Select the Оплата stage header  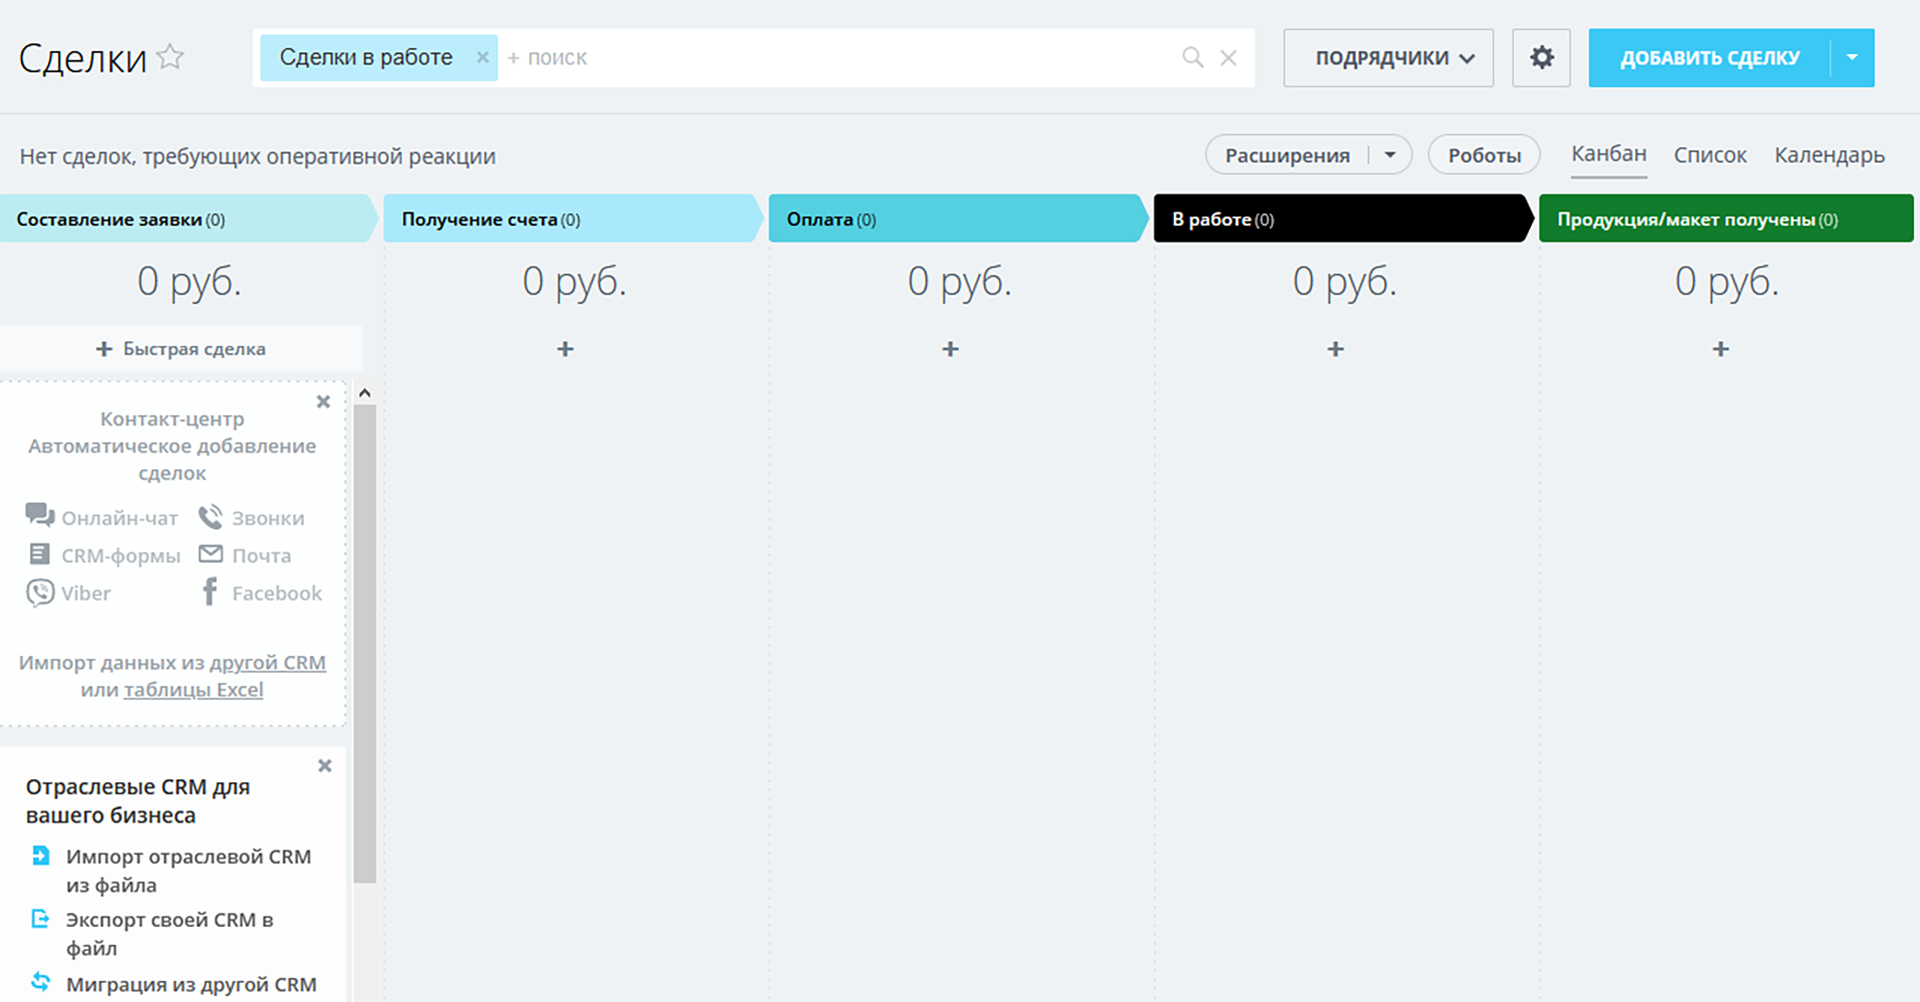(x=958, y=218)
